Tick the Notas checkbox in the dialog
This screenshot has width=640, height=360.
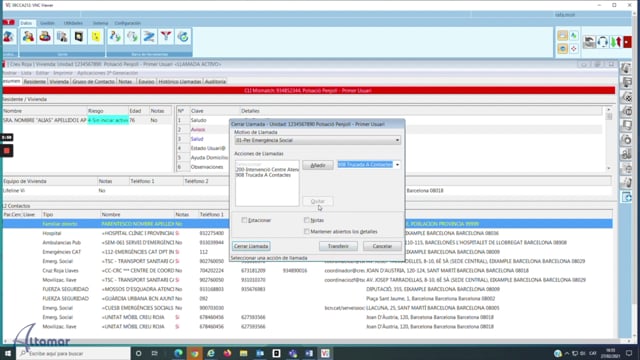[x=307, y=220]
